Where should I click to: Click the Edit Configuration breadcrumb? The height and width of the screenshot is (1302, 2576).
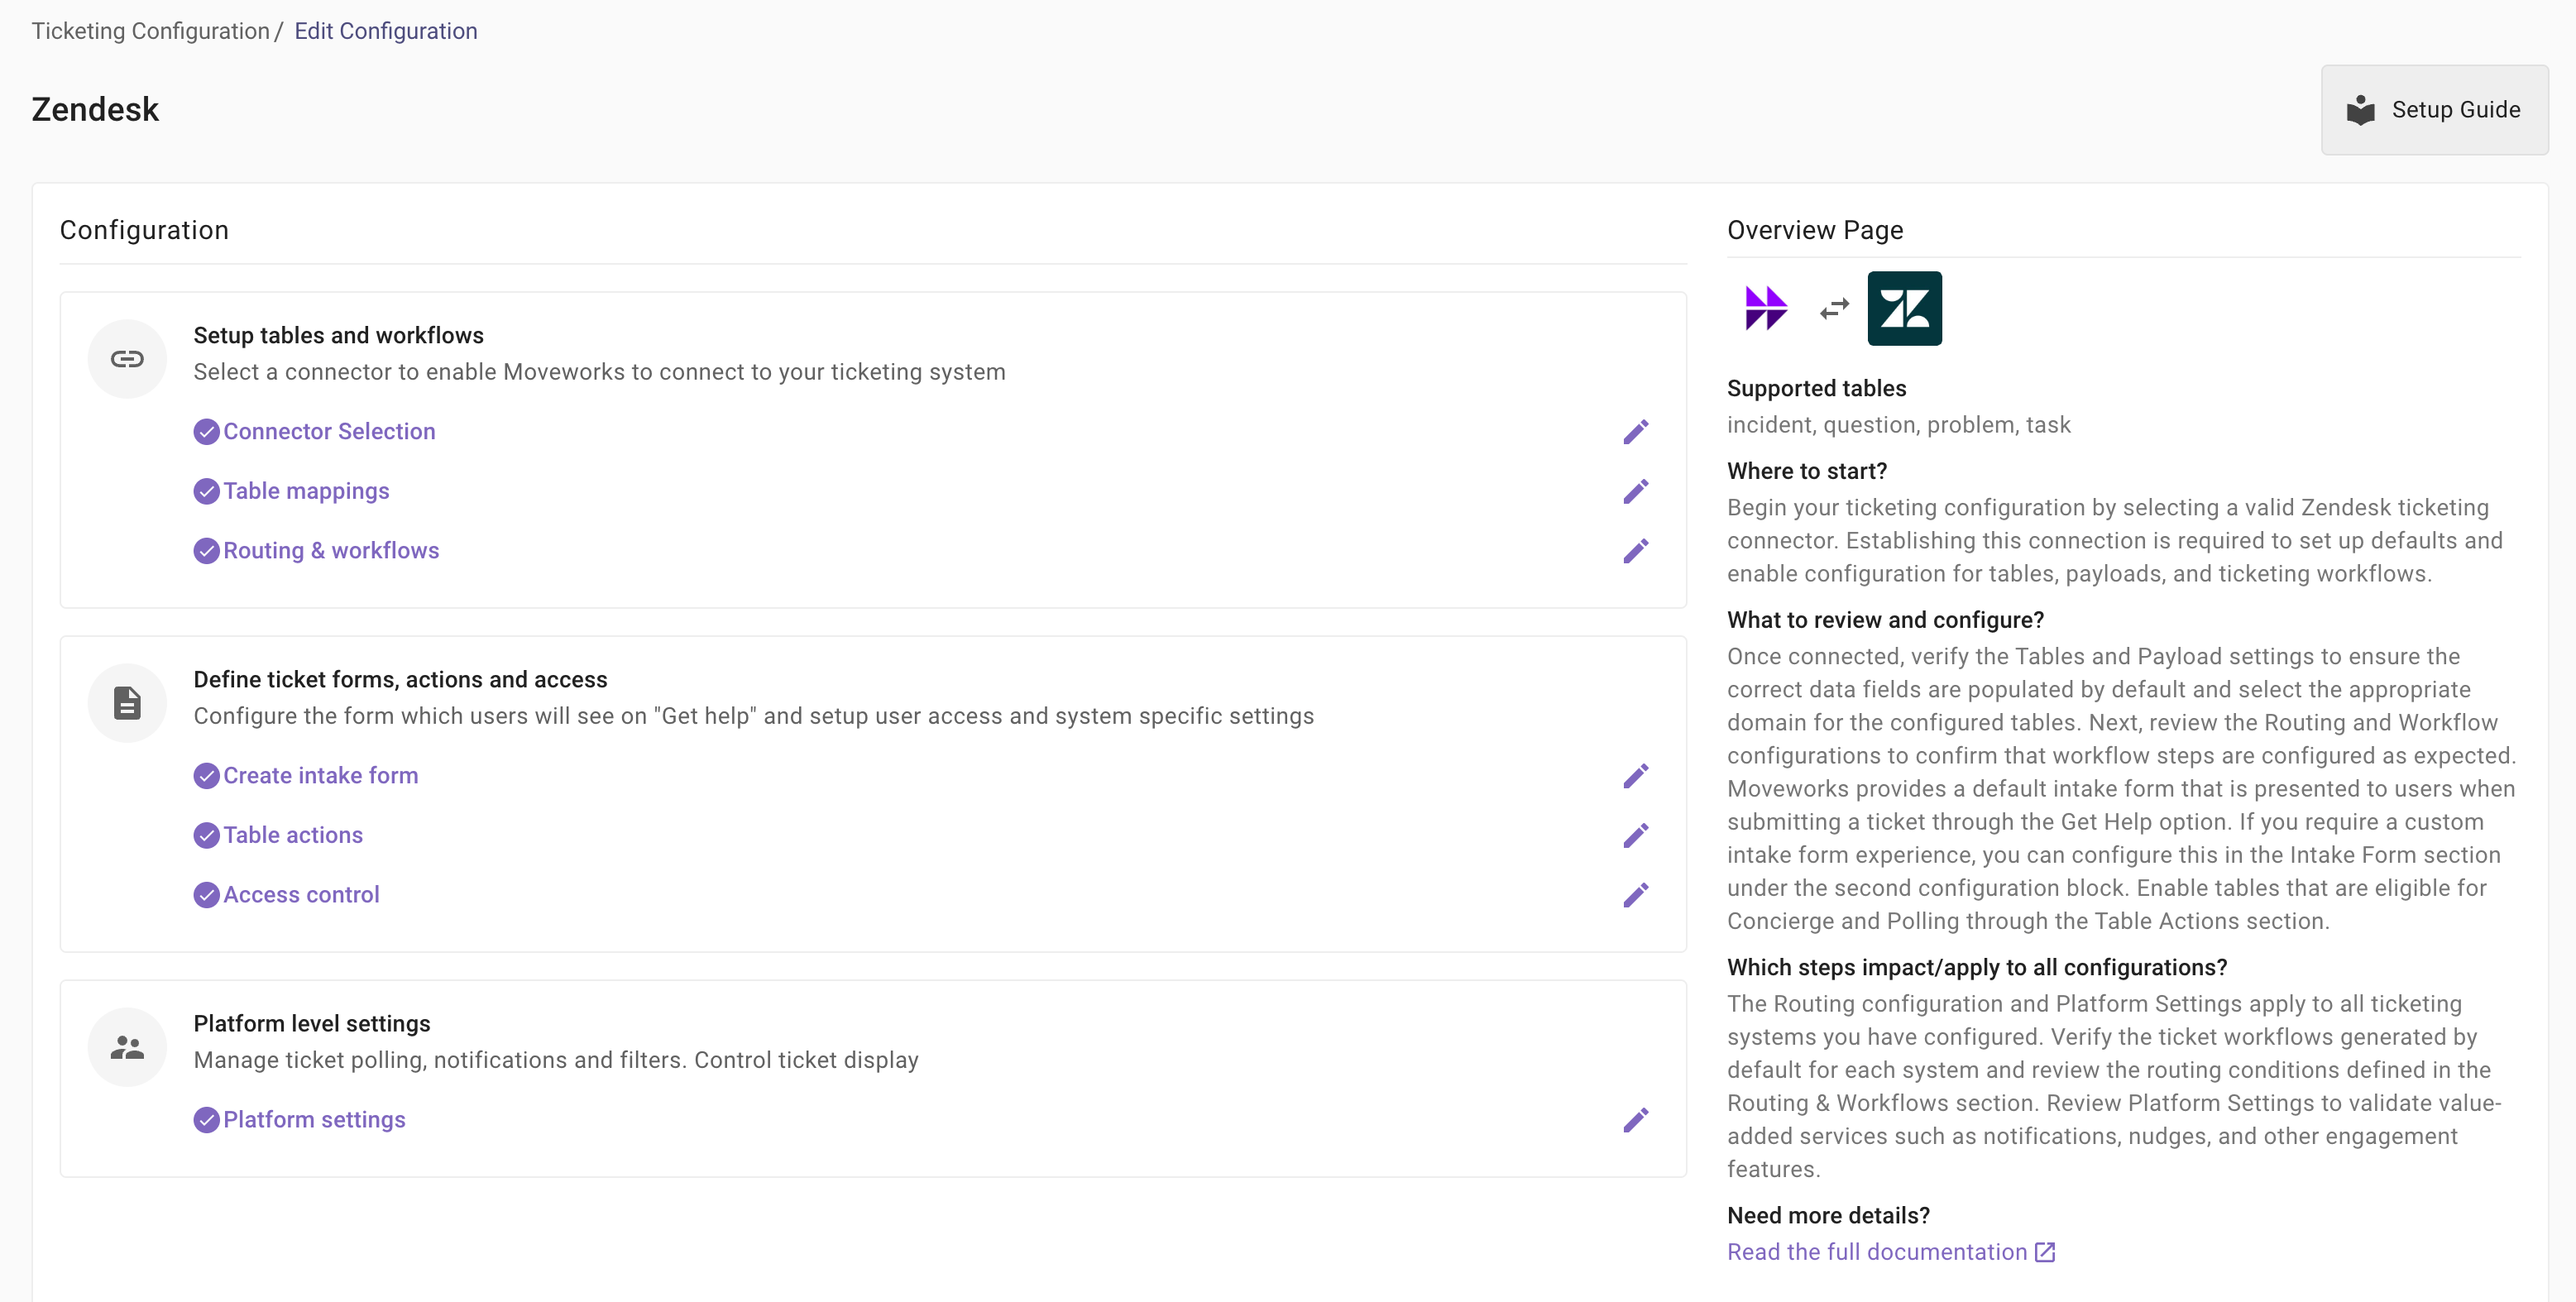click(385, 31)
